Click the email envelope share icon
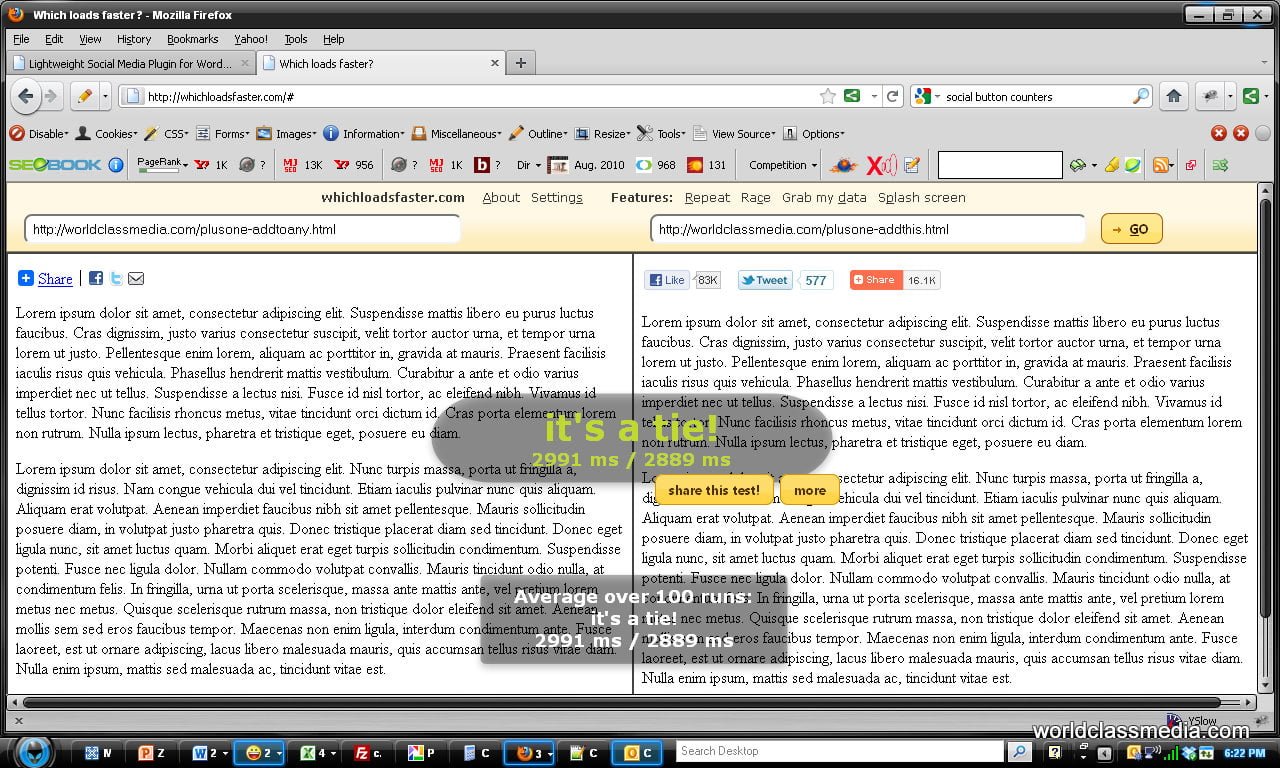The width and height of the screenshot is (1280, 768). coord(136,279)
